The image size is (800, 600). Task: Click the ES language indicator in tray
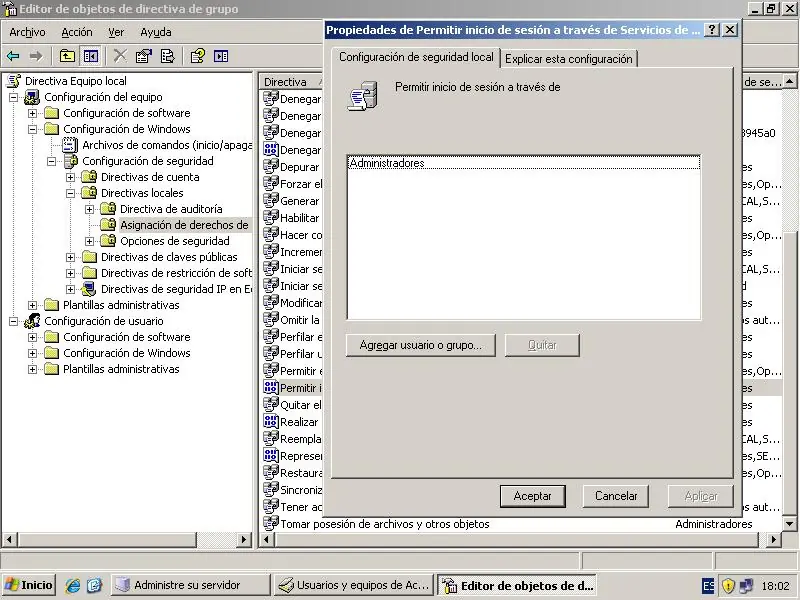pos(708,585)
